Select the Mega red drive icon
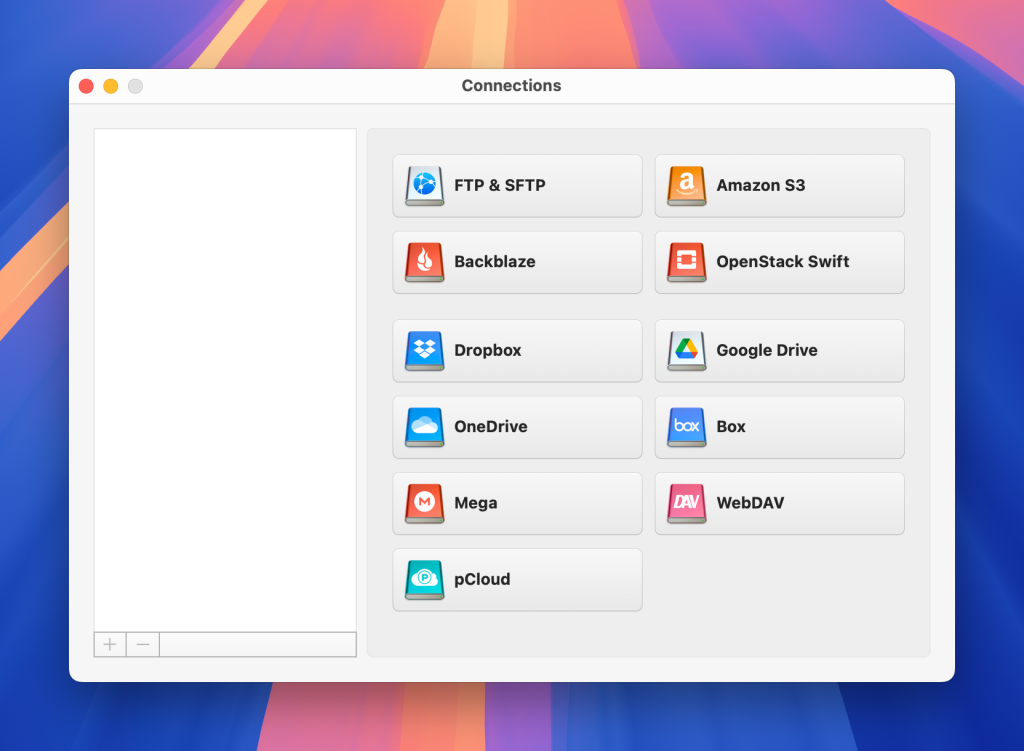This screenshot has height=751, width=1024. 424,503
